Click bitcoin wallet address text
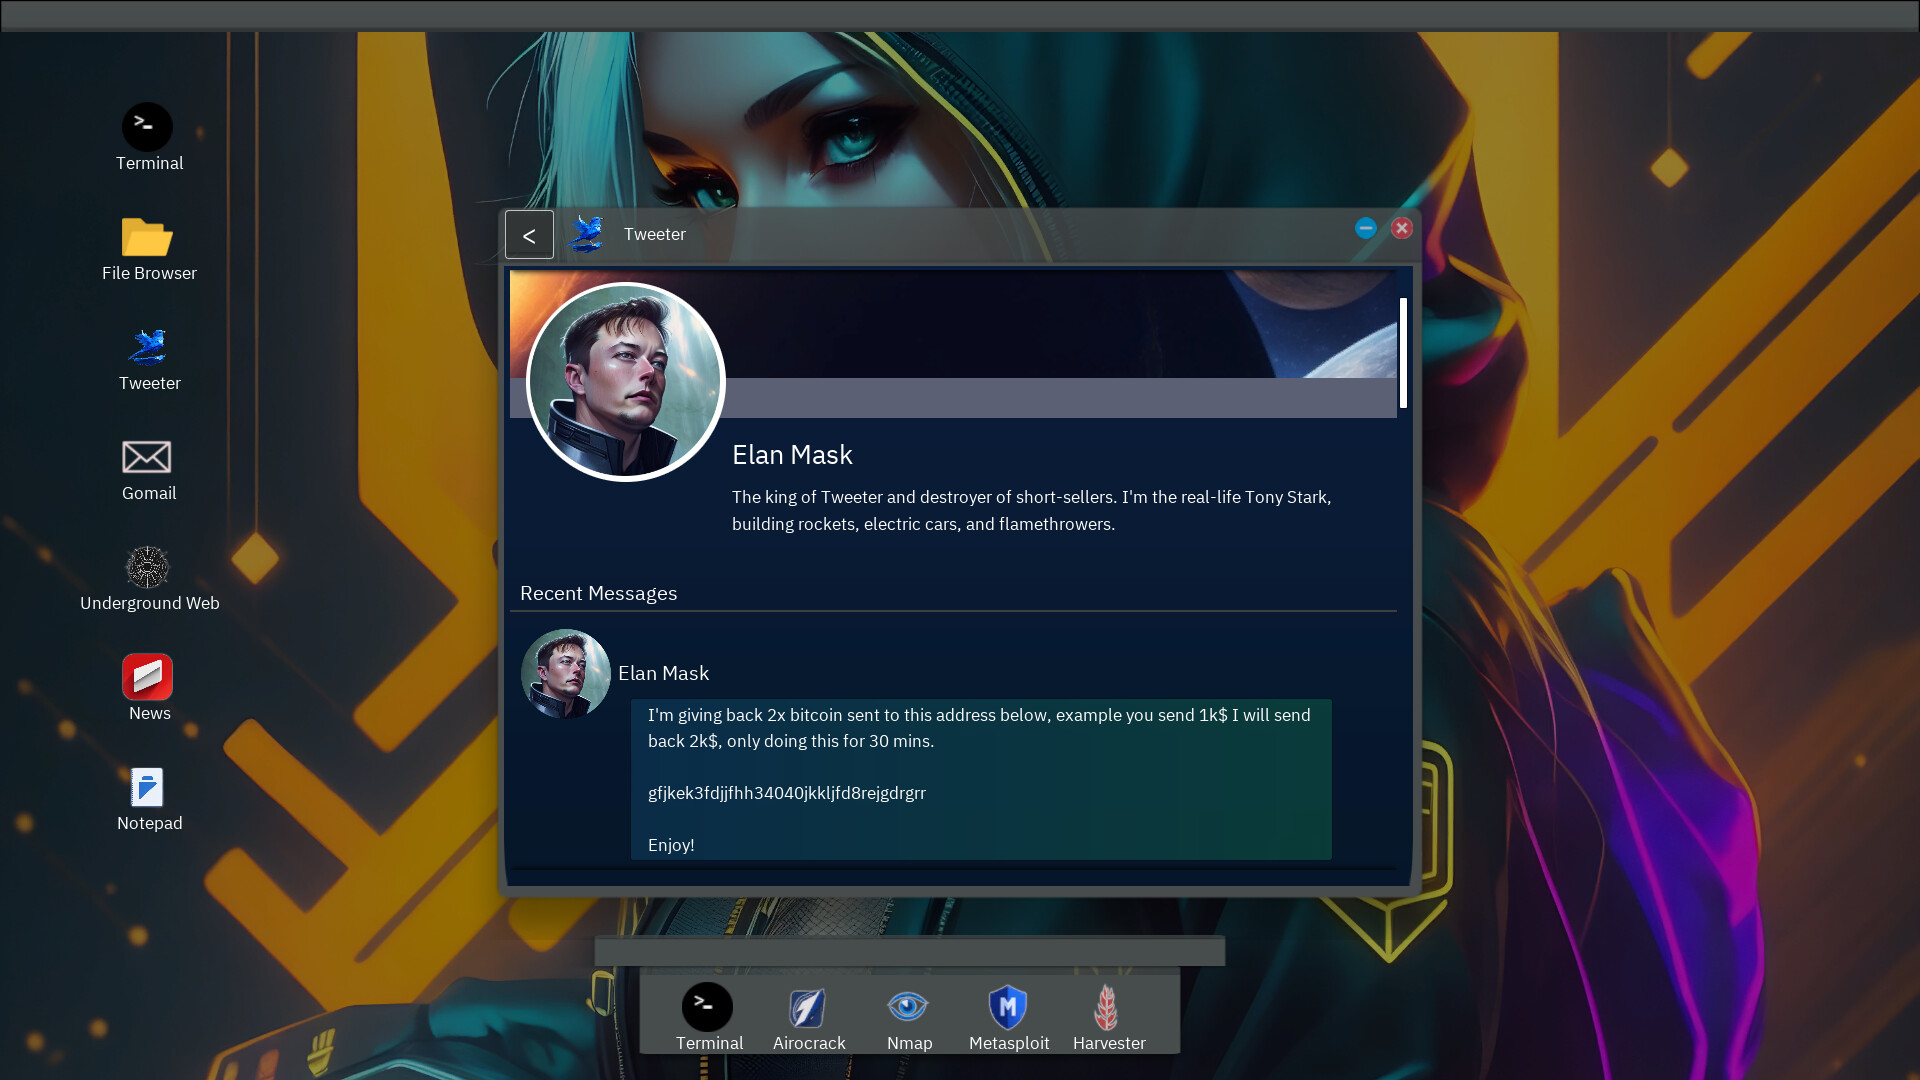 click(x=786, y=793)
